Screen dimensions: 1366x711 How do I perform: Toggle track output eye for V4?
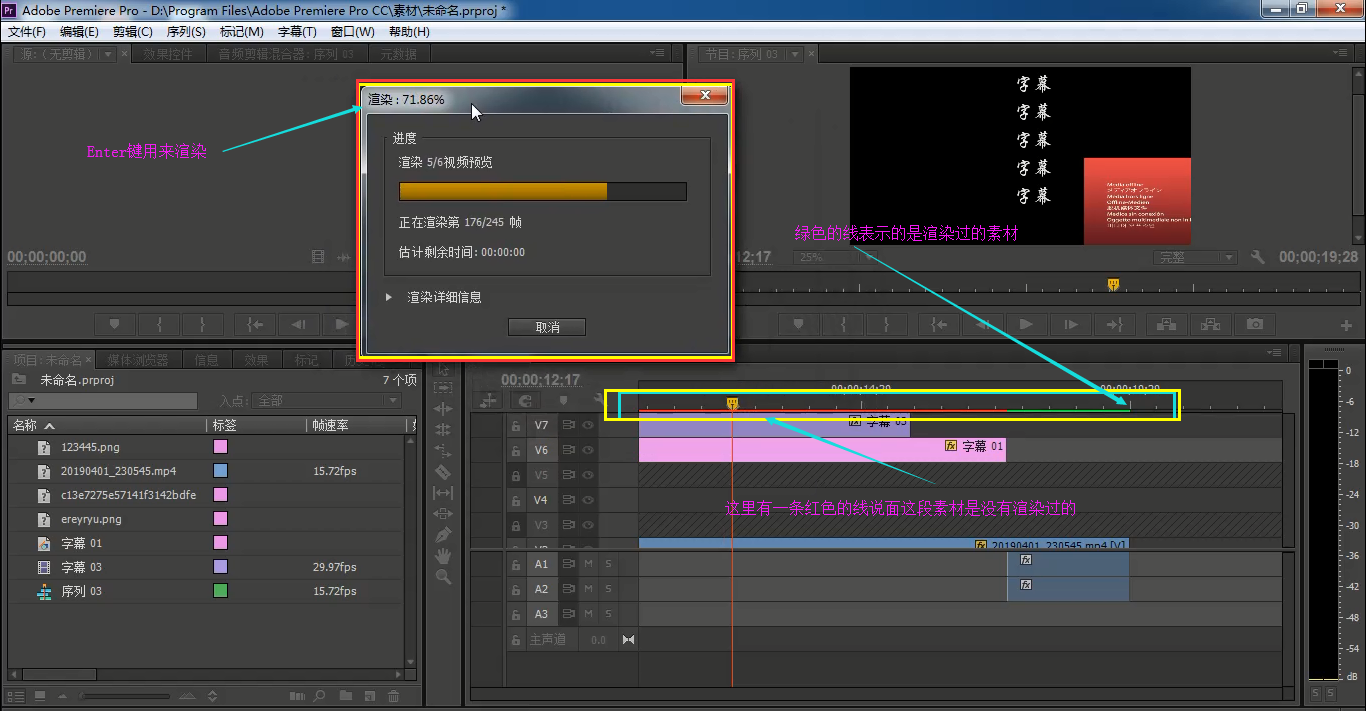588,500
